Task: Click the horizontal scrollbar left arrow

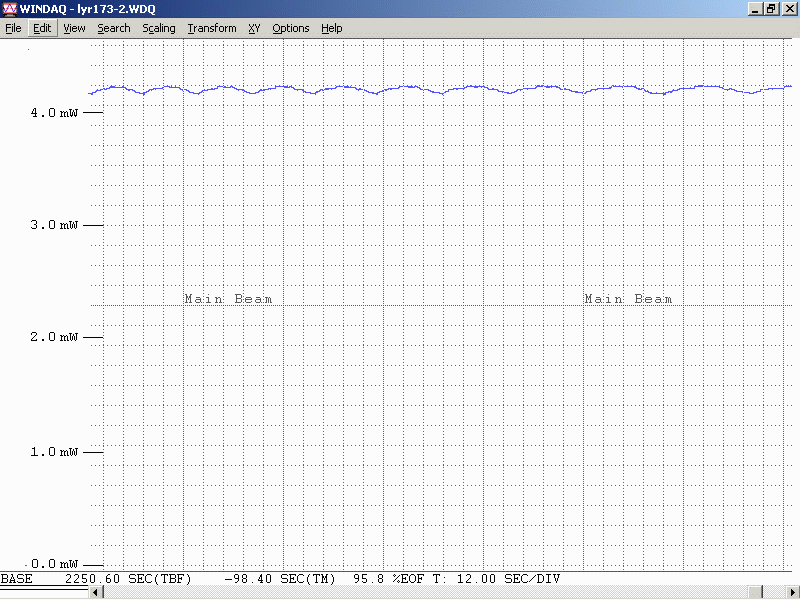Action: click(96, 593)
